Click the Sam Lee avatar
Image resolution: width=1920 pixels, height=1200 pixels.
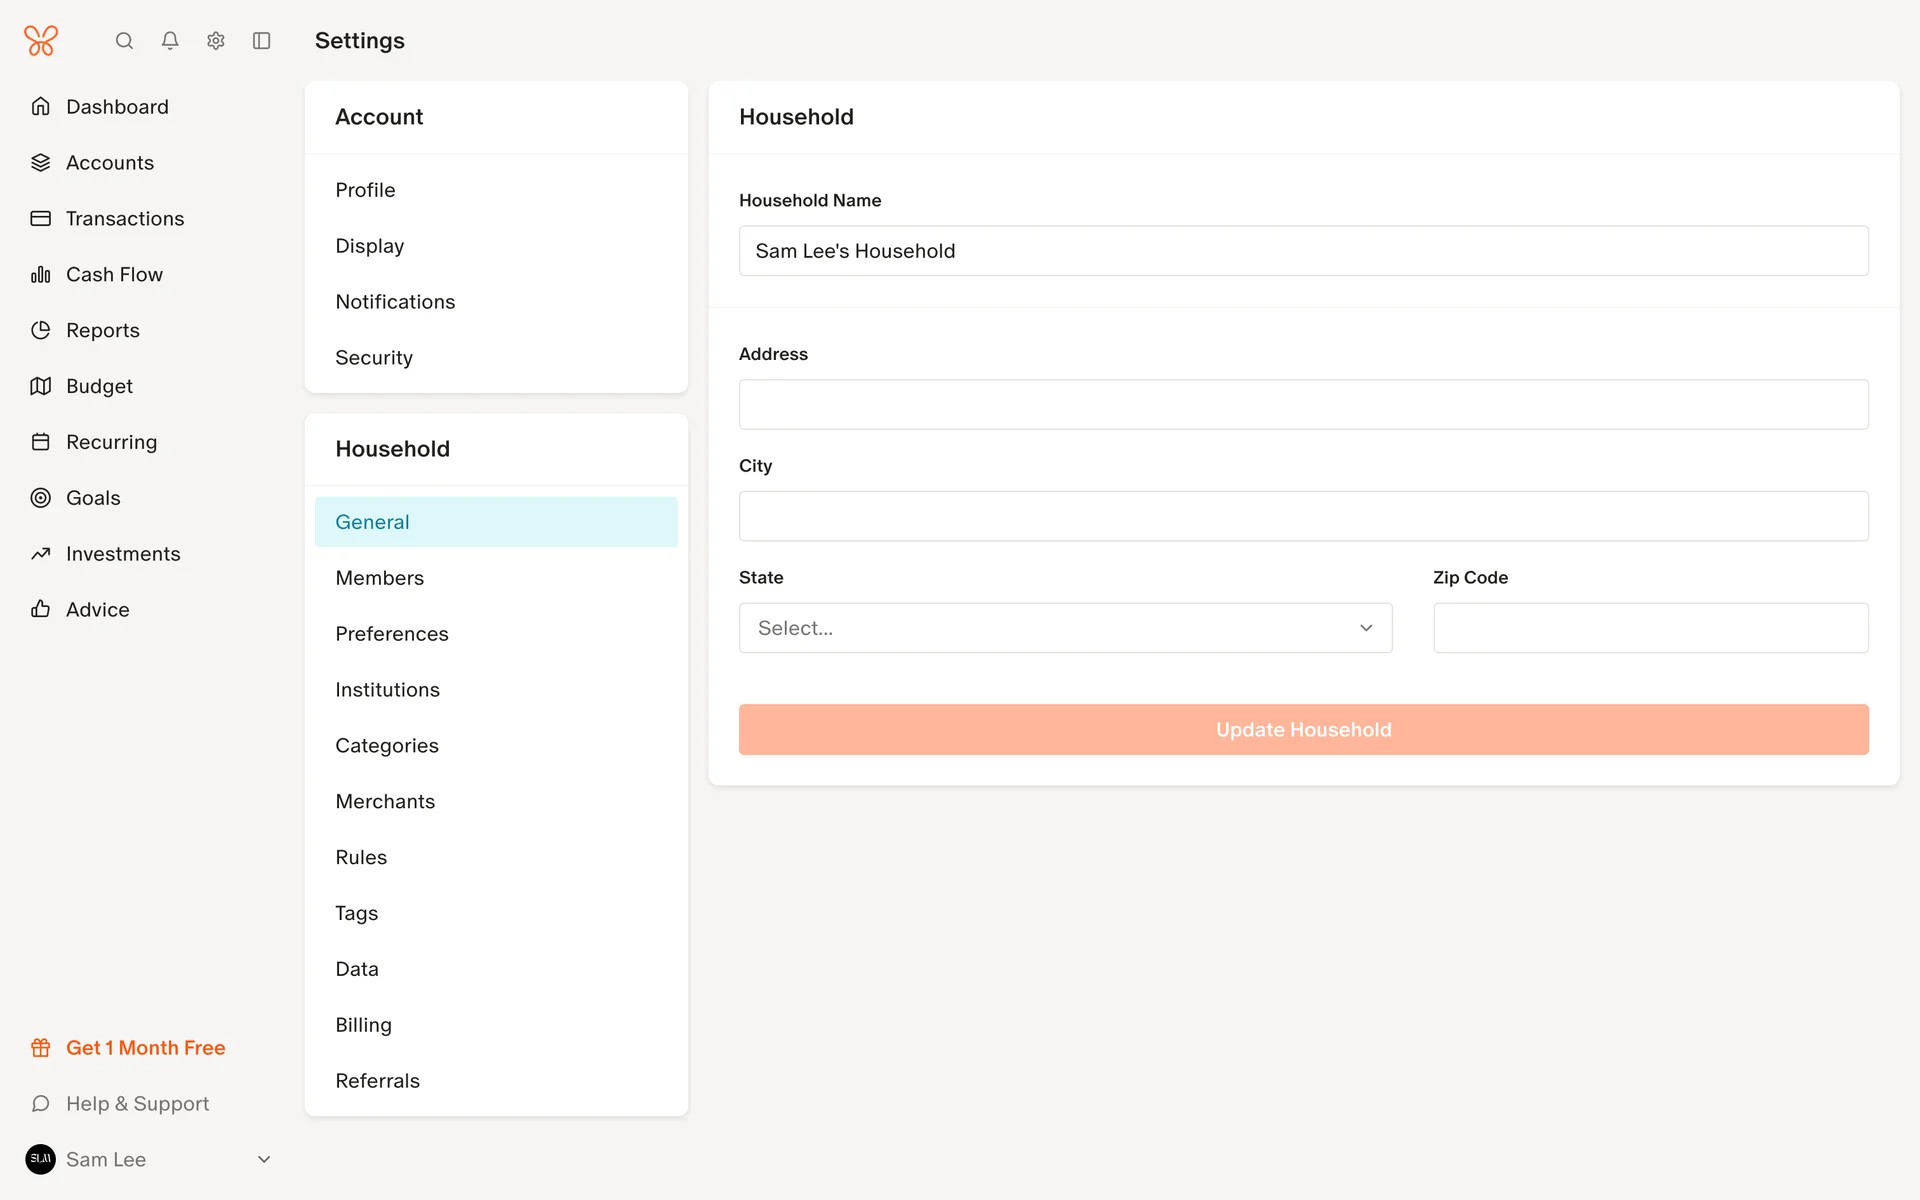point(41,1159)
